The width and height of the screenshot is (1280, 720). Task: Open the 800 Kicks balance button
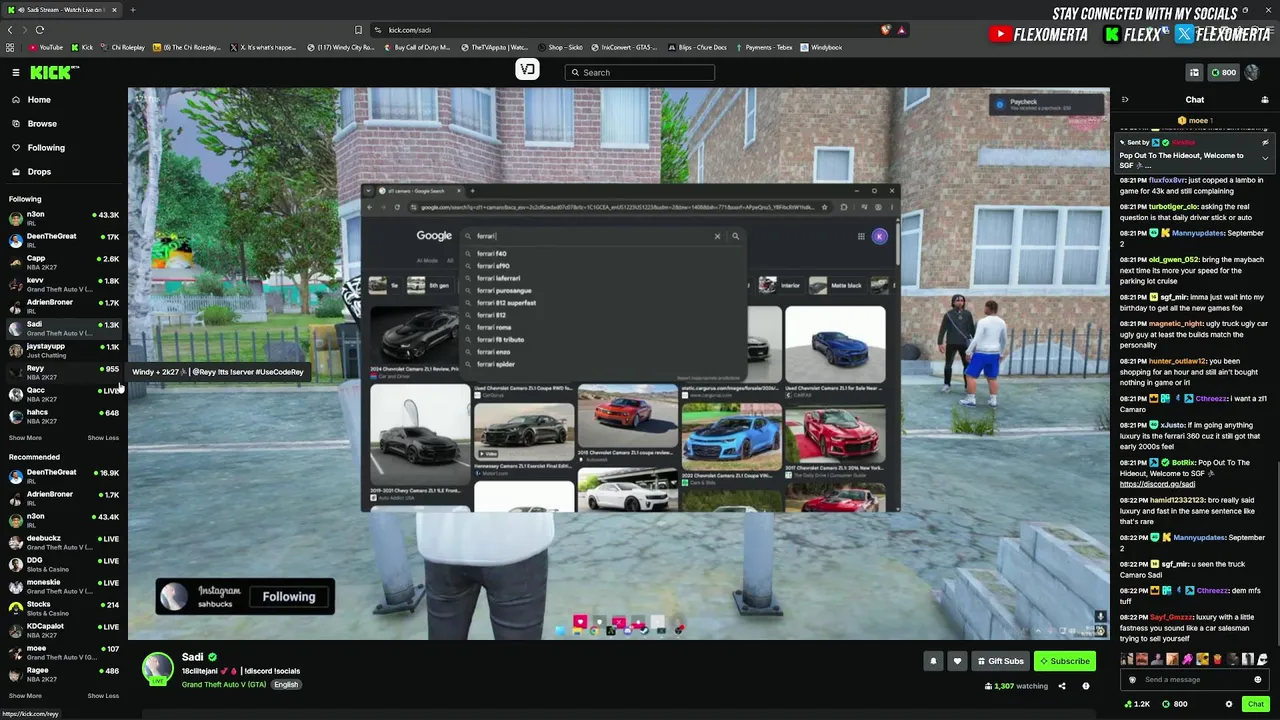(x=1223, y=72)
